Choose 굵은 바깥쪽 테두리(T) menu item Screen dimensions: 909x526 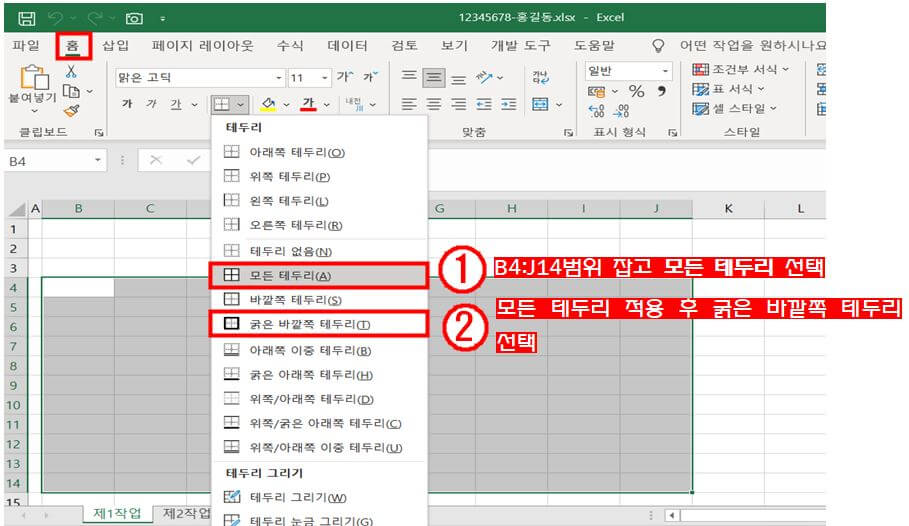pyautogui.click(x=318, y=324)
